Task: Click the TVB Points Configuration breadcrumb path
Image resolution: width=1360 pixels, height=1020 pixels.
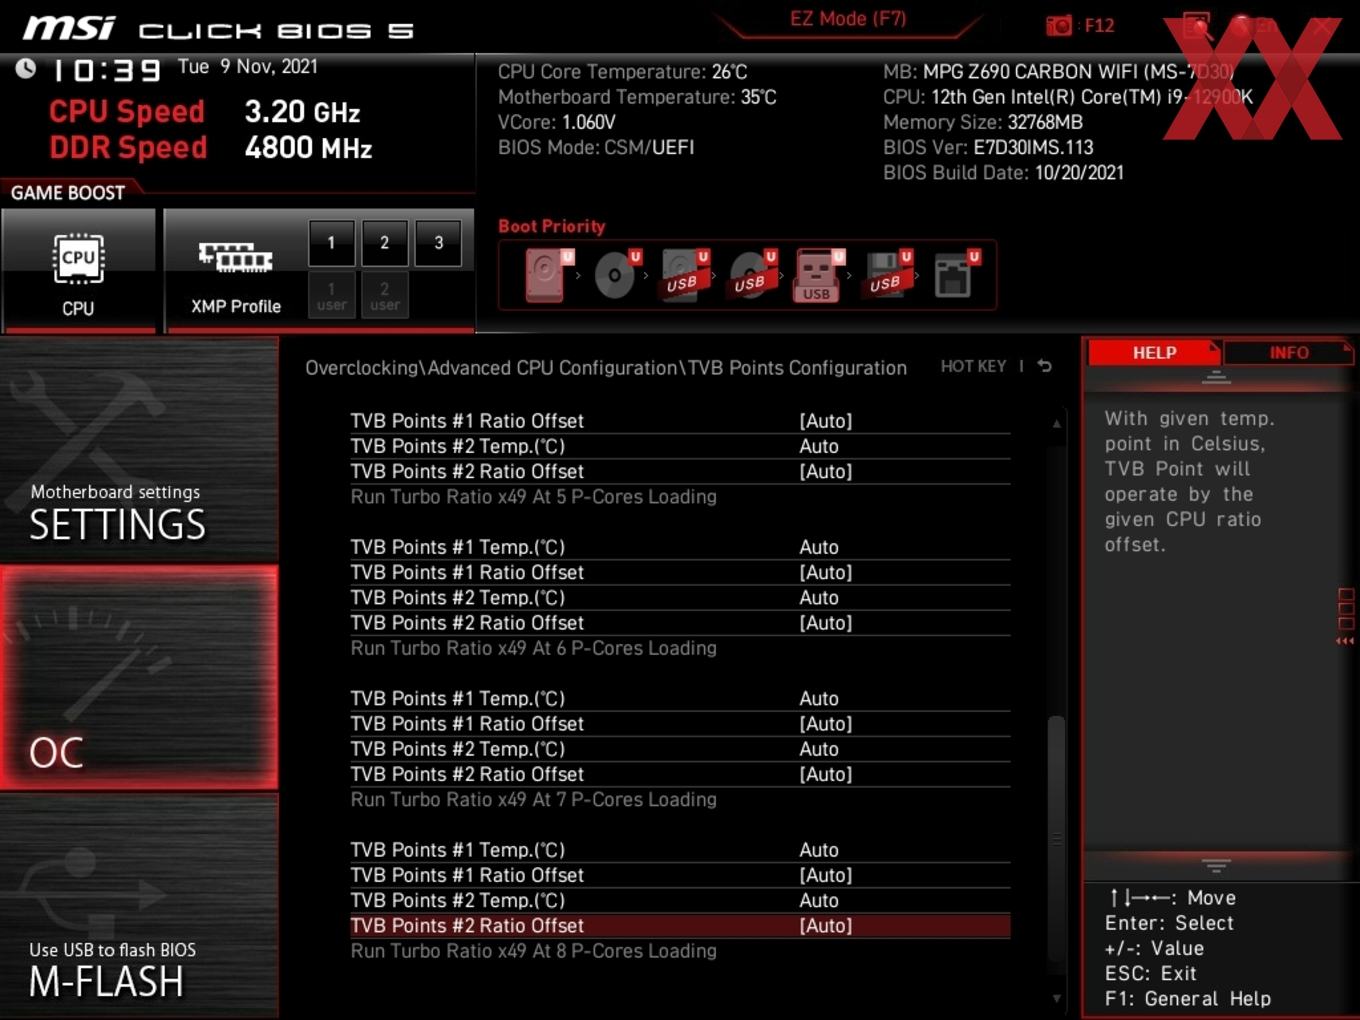Action: (x=606, y=368)
